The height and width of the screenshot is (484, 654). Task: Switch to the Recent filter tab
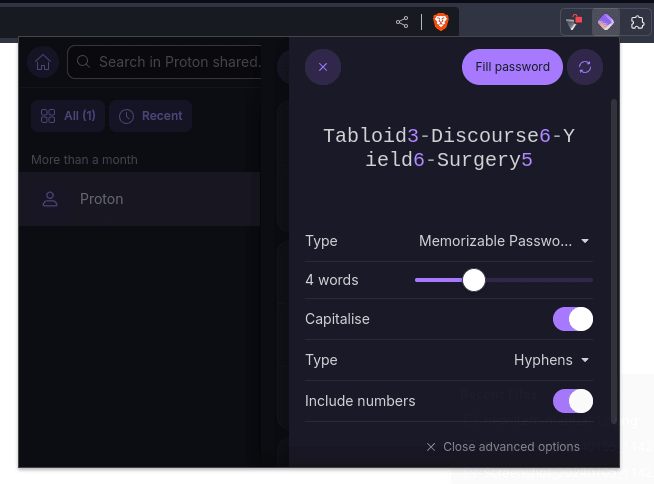pyautogui.click(x=151, y=116)
